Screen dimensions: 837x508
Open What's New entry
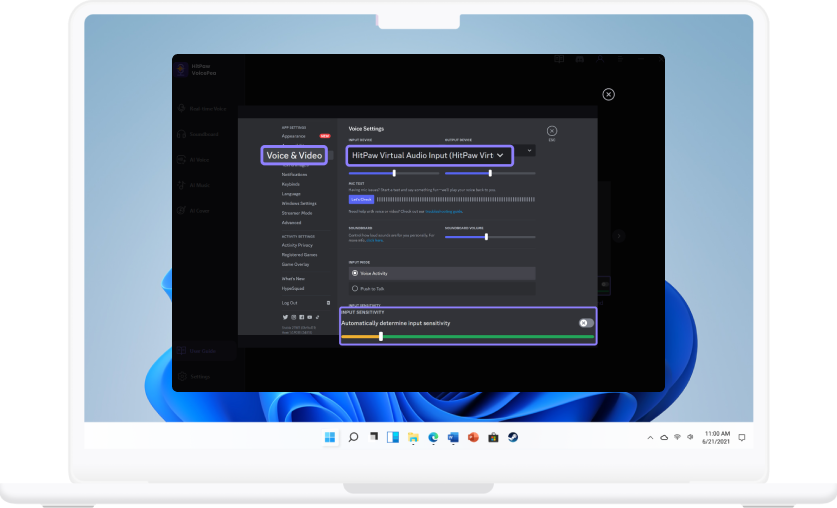click(x=293, y=279)
